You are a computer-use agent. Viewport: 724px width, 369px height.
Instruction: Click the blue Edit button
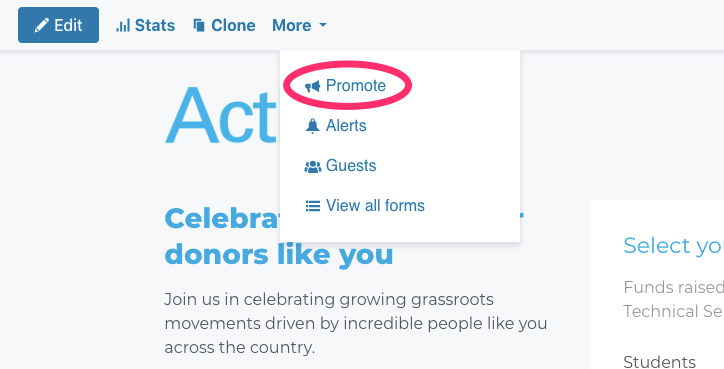(58, 25)
